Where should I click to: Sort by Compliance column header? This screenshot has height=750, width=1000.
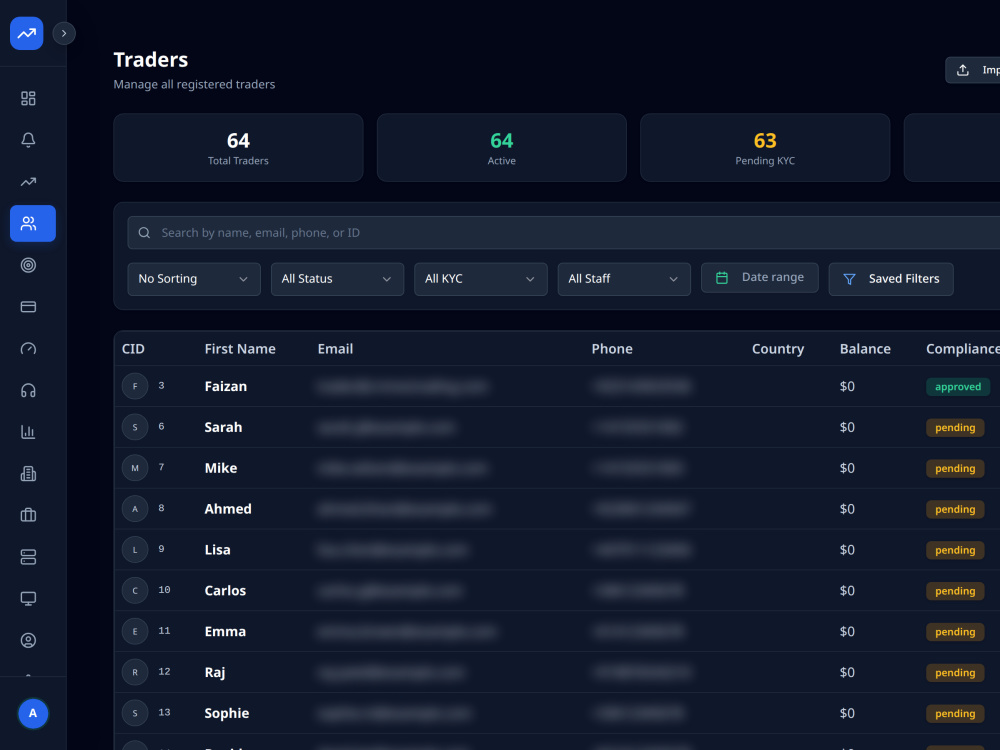(x=963, y=349)
